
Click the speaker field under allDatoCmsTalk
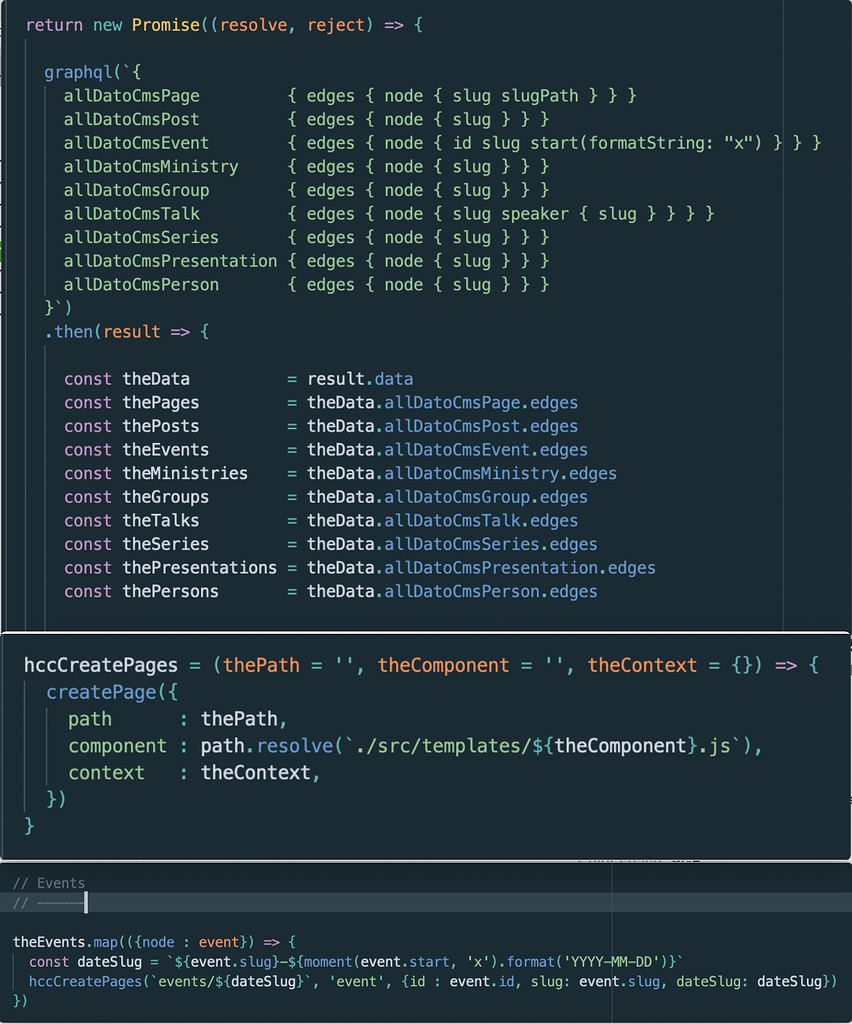(x=538, y=213)
